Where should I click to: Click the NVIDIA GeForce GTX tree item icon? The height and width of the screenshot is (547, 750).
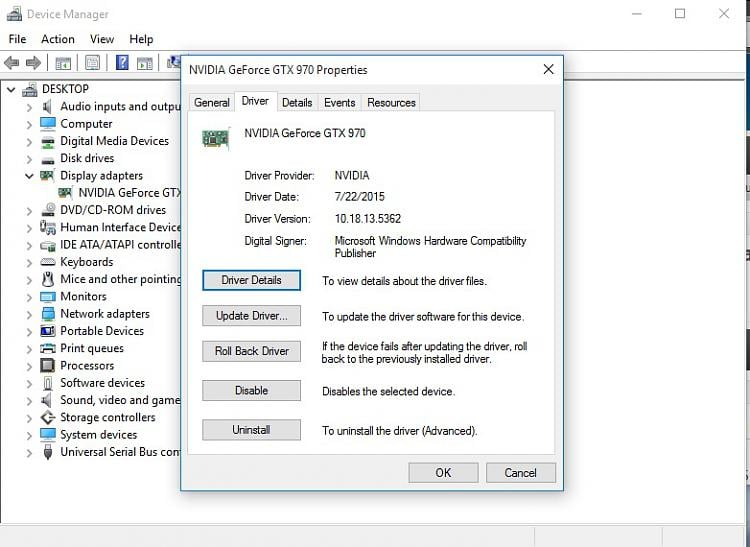65,193
